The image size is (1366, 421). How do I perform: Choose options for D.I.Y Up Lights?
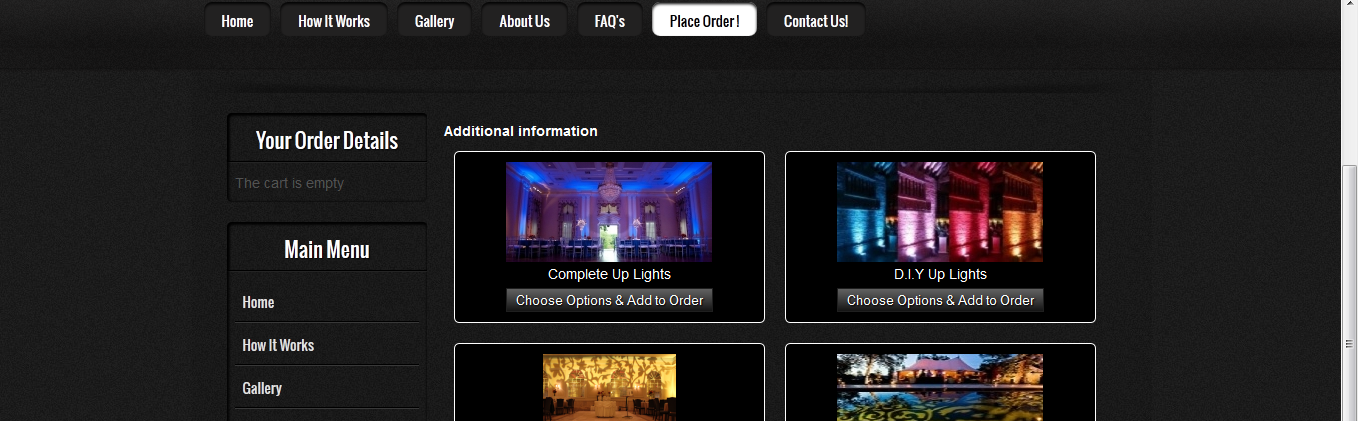940,300
